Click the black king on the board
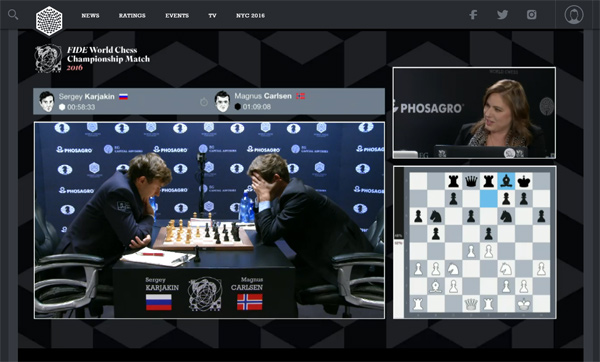Image resolution: width=600 pixels, height=362 pixels. pyautogui.click(x=523, y=181)
